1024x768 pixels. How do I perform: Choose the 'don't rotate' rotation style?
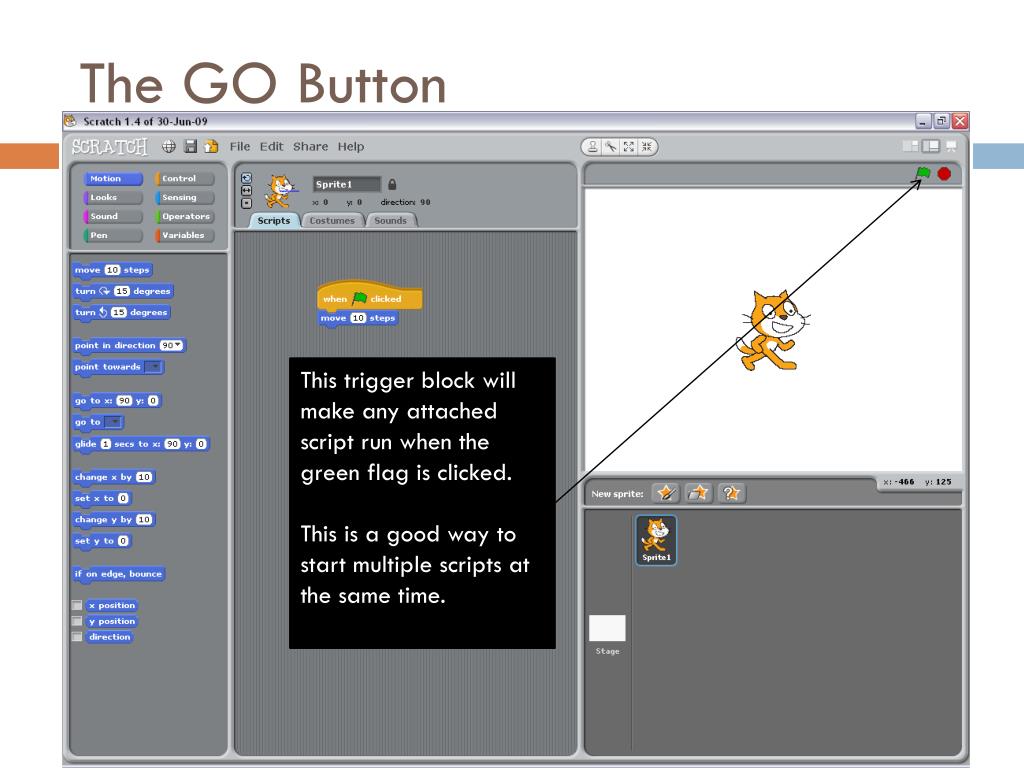click(246, 203)
